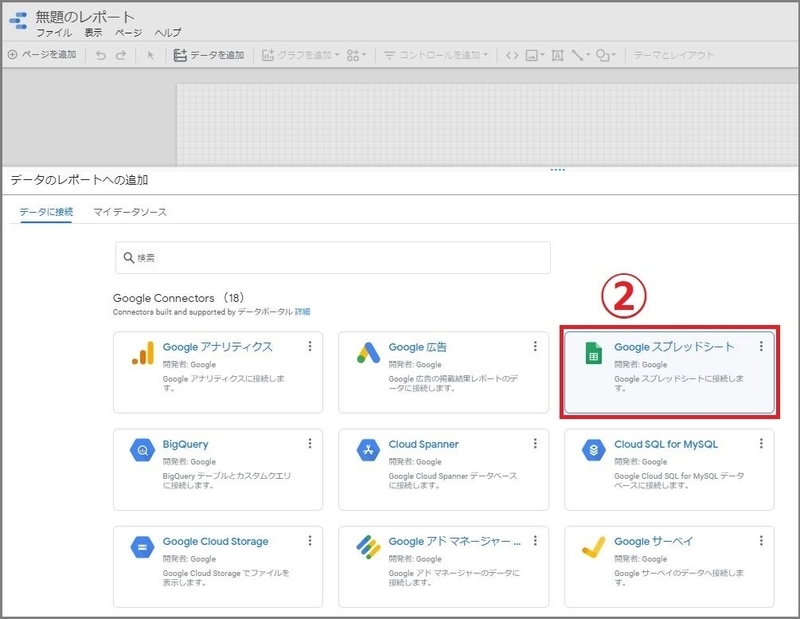Open Google スプレッドシート card options menu
The image size is (800, 619).
761,346
